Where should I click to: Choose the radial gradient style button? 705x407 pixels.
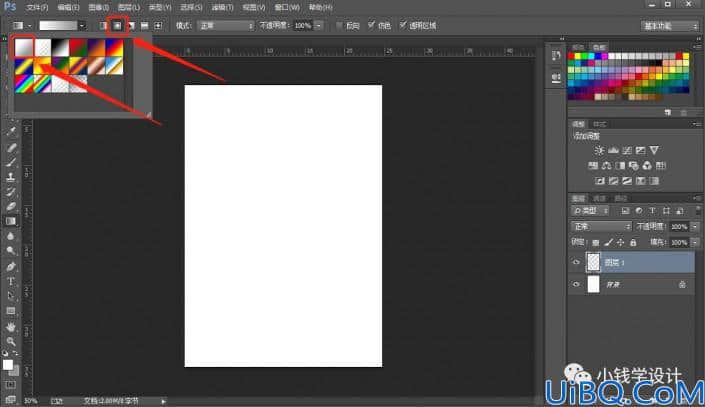[117, 26]
